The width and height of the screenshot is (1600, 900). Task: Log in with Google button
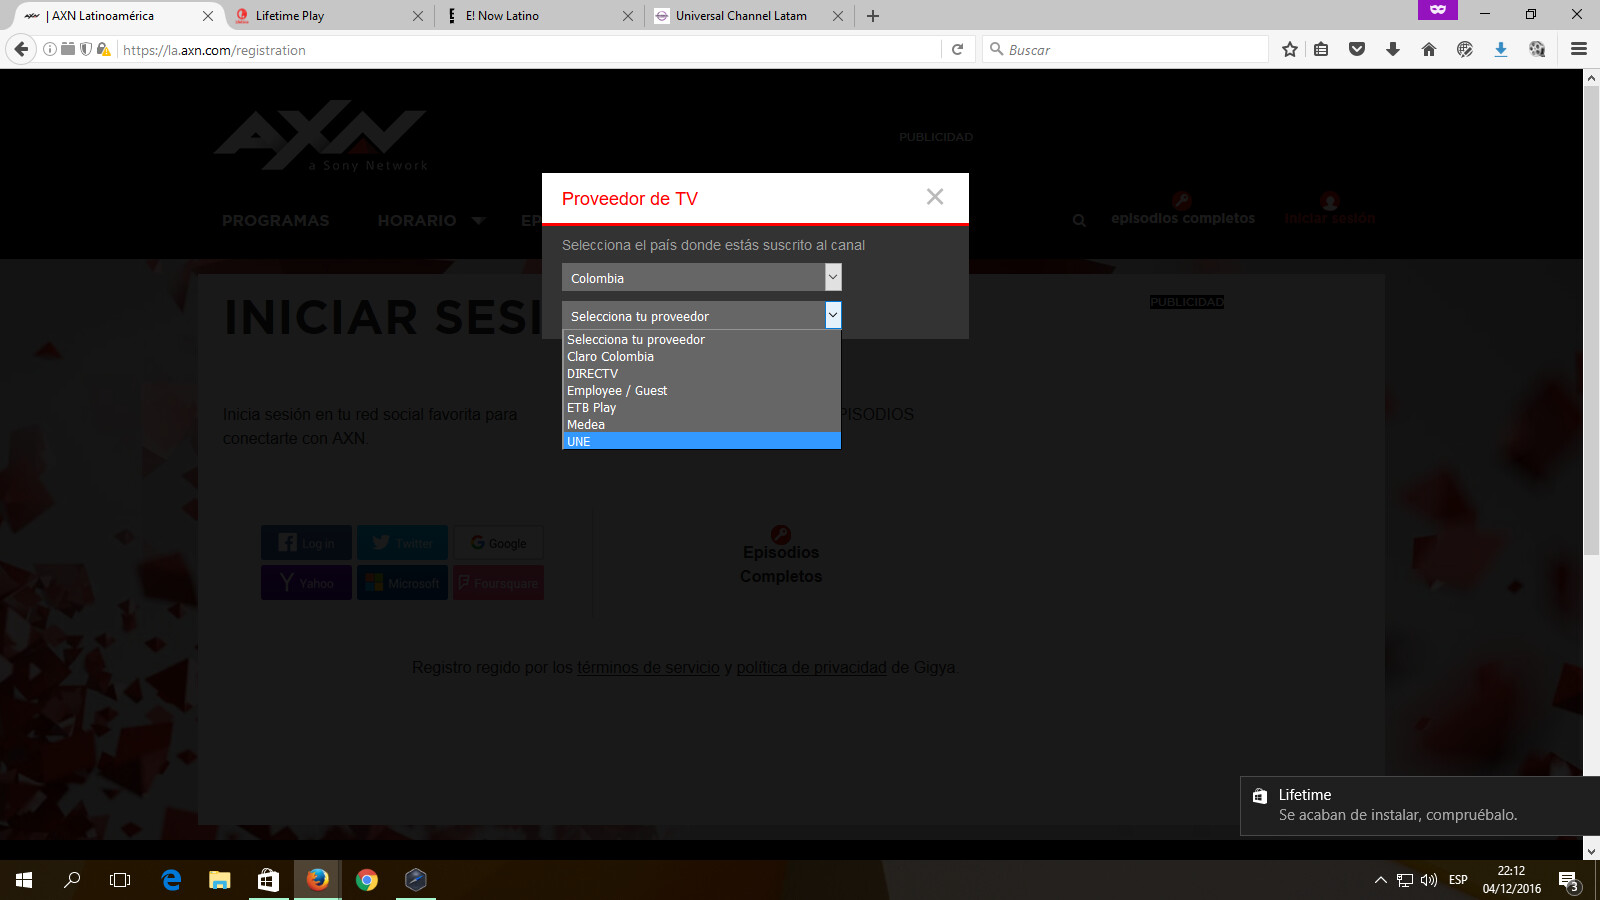(498, 543)
